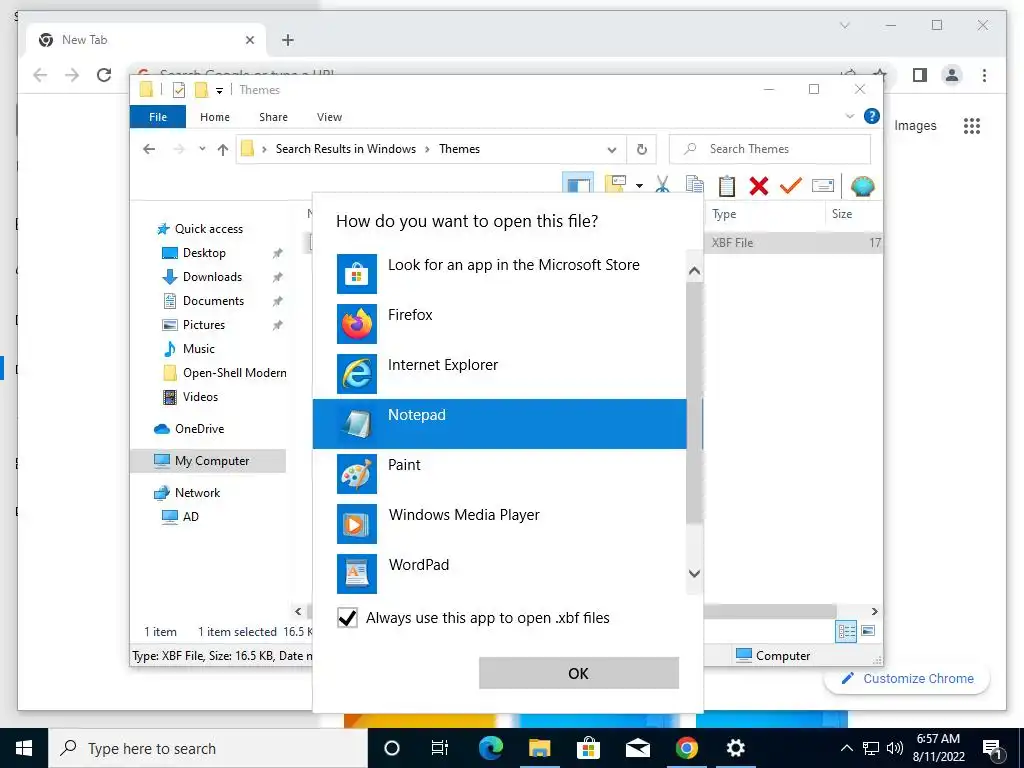Toggle Chrome side panel button
Screen dimensions: 1024x768
point(920,75)
